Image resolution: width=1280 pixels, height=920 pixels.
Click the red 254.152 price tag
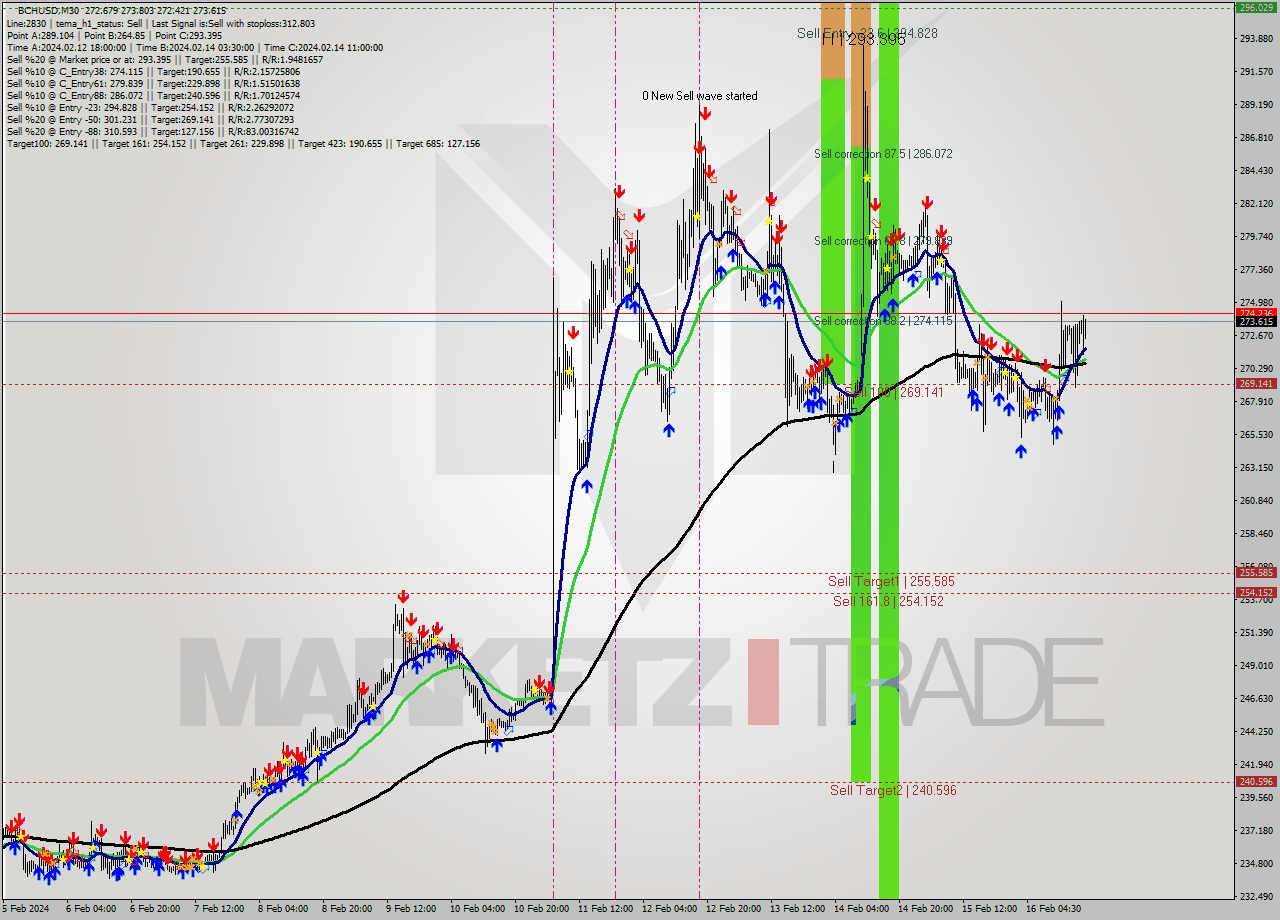[x=1256, y=593]
